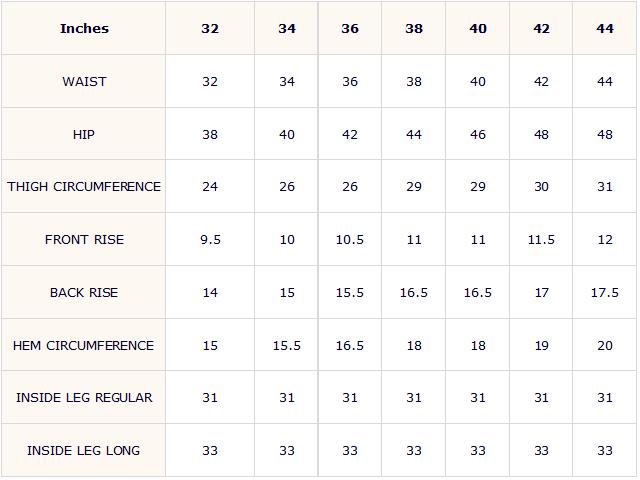Select thigh circumference value 24
The height and width of the screenshot is (480, 640).
coord(210,187)
